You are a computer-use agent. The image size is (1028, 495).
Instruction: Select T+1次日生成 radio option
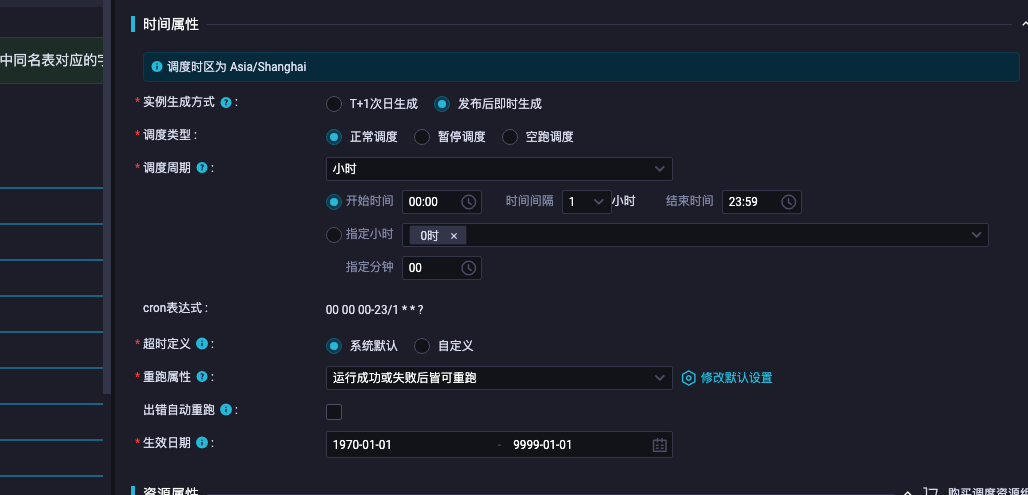[x=334, y=104]
